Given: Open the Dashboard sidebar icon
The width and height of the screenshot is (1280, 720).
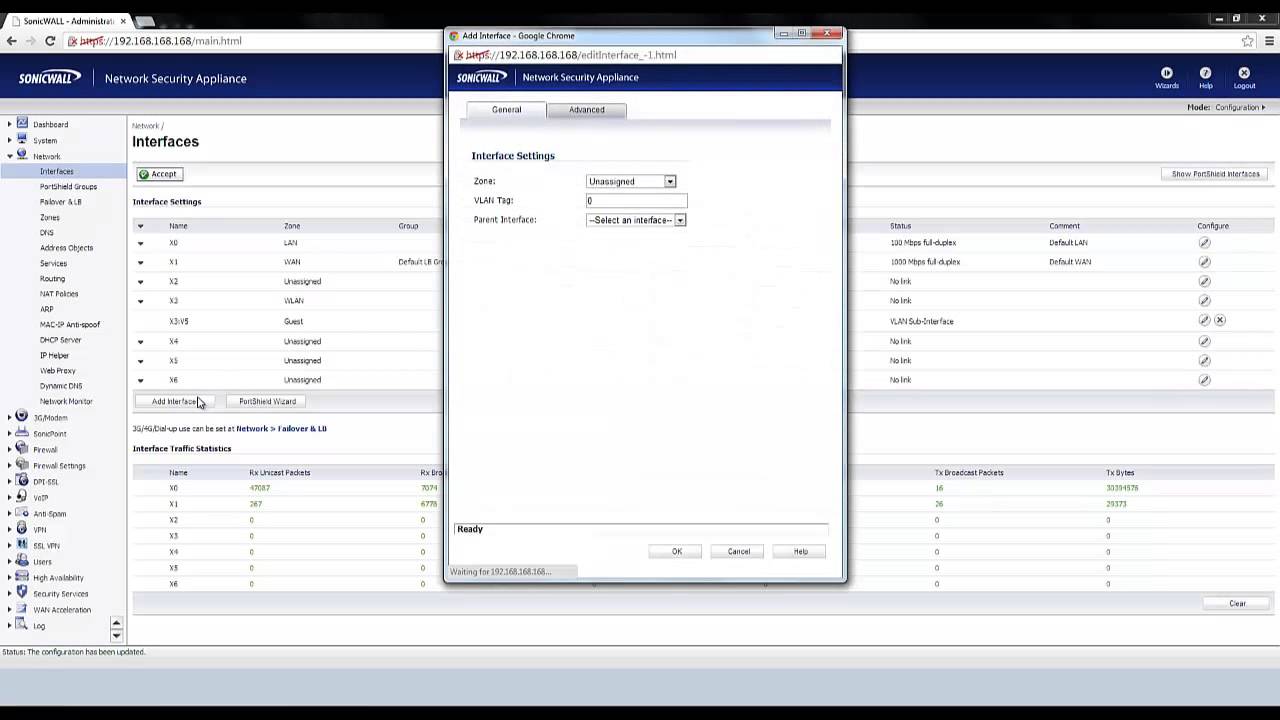Looking at the screenshot, I should [x=22, y=124].
